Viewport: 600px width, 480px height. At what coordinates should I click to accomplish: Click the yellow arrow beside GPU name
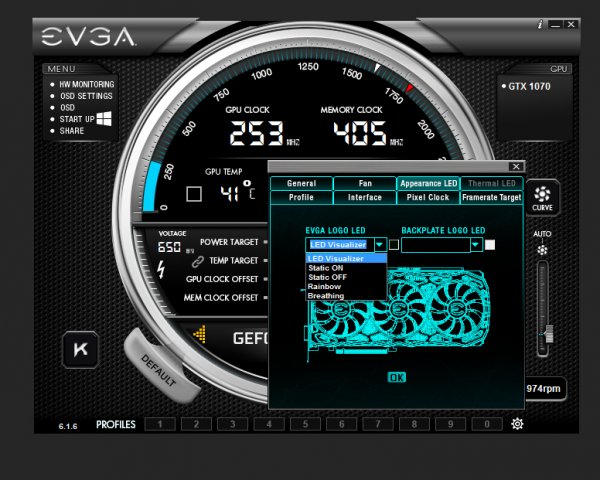pos(200,334)
